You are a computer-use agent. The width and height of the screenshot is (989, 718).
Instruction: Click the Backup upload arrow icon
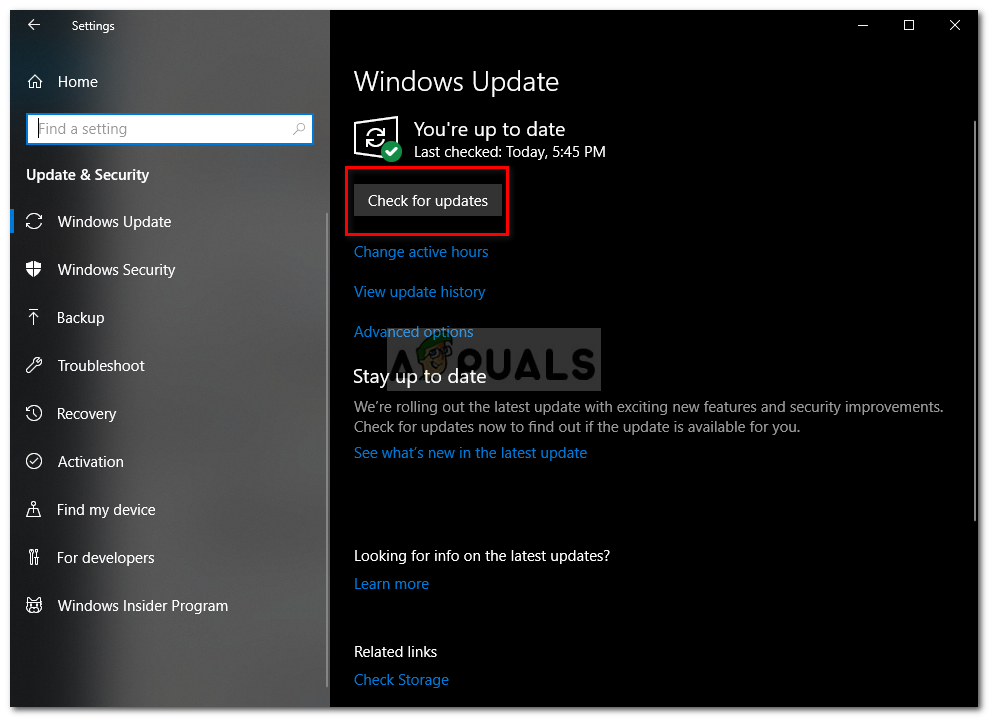coord(34,317)
